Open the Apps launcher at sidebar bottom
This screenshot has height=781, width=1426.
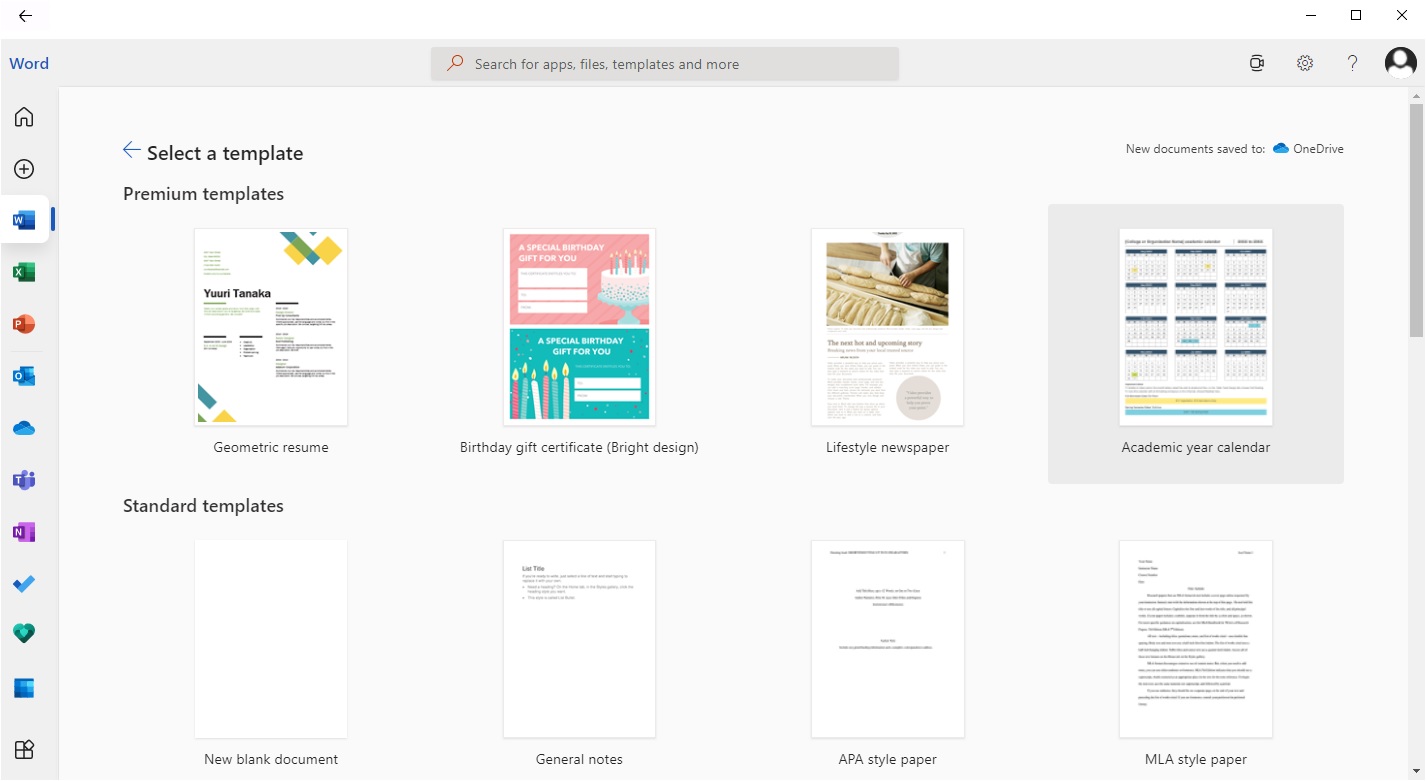pos(23,749)
